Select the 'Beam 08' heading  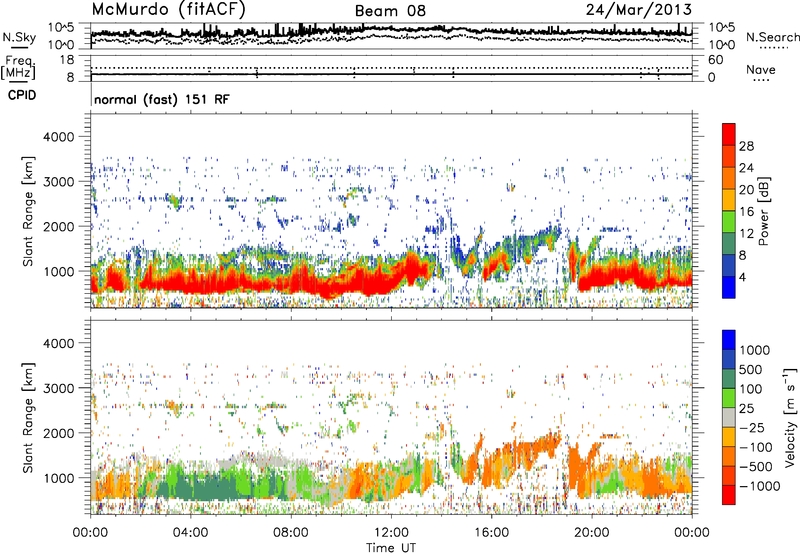click(390, 11)
